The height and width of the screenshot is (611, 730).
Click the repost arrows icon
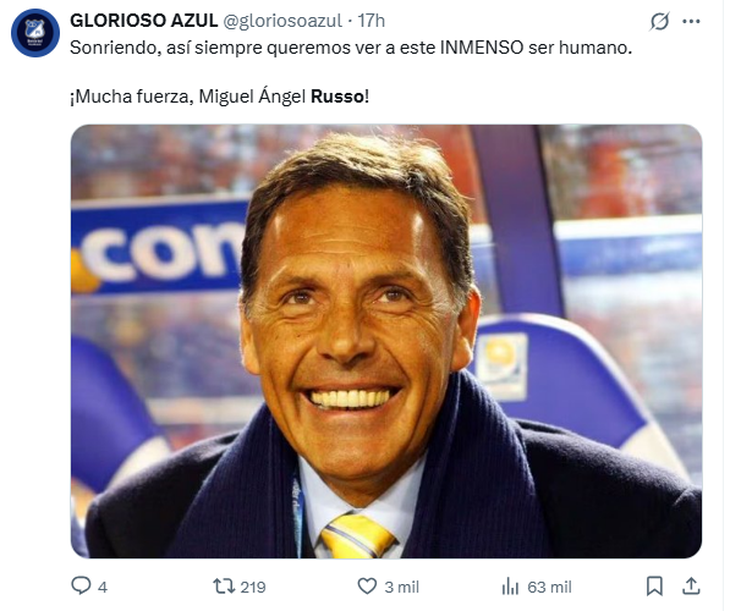coord(223,586)
